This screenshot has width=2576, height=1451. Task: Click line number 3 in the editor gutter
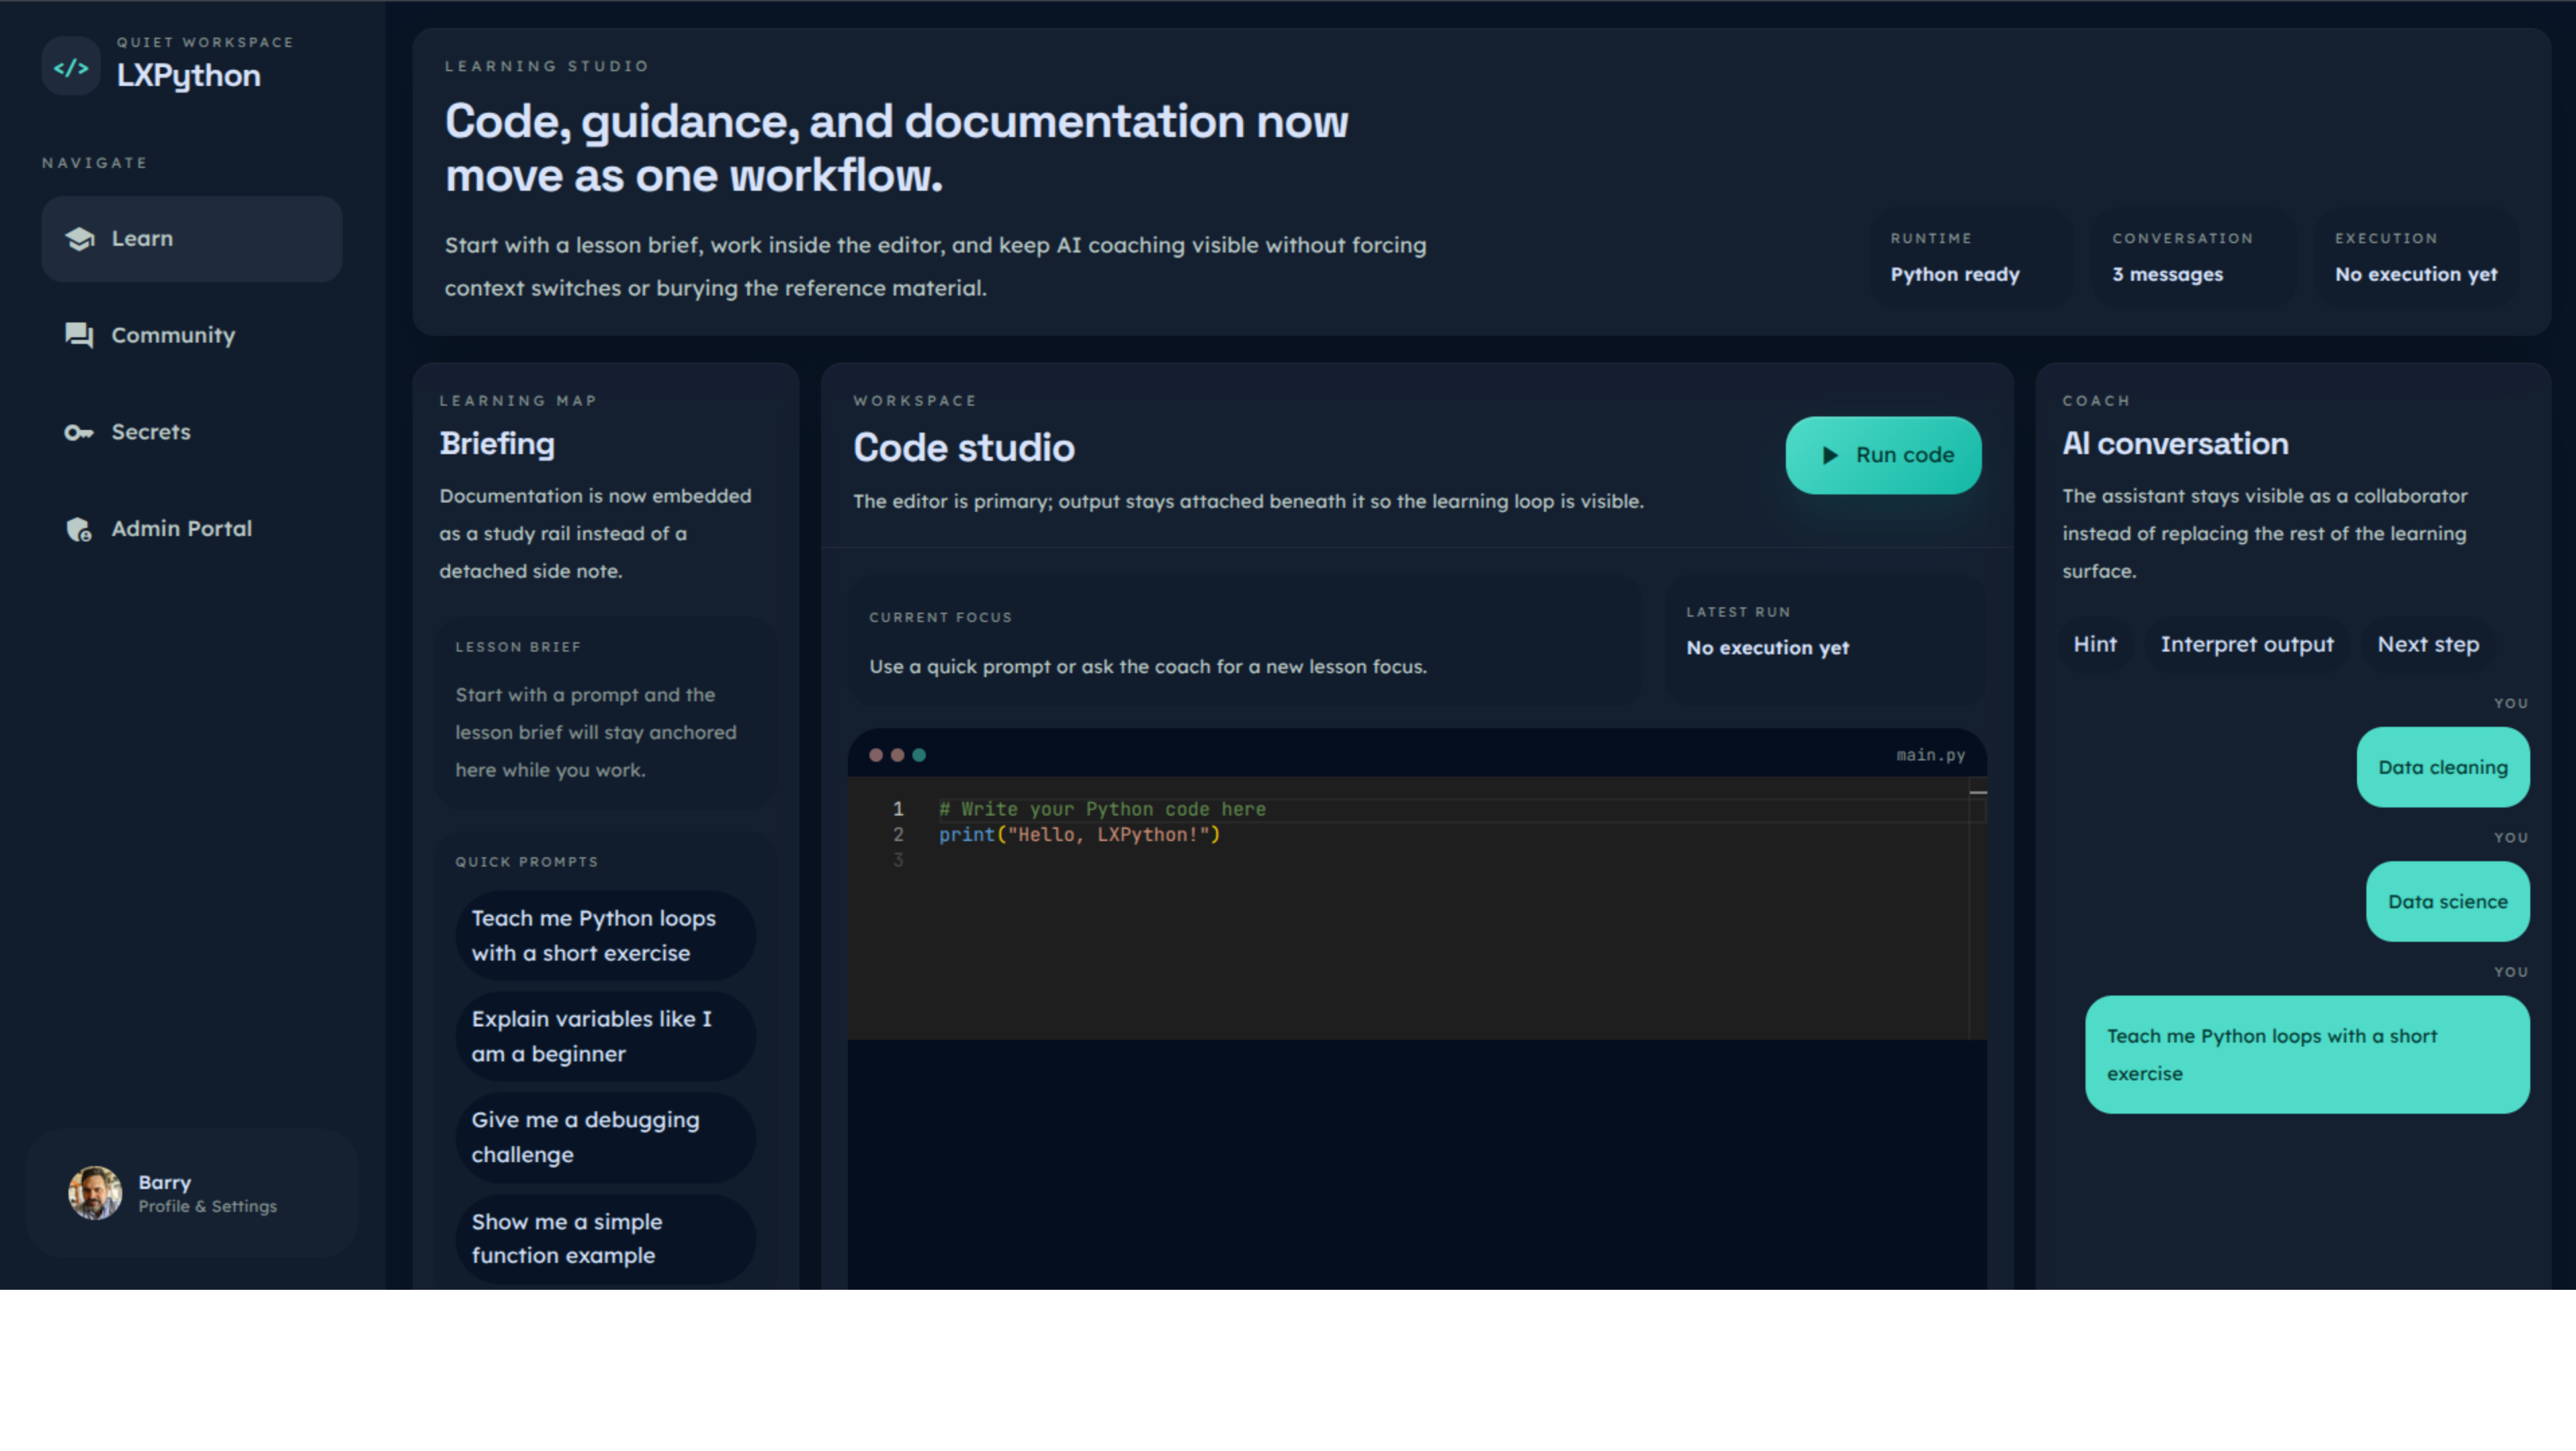[x=898, y=860]
